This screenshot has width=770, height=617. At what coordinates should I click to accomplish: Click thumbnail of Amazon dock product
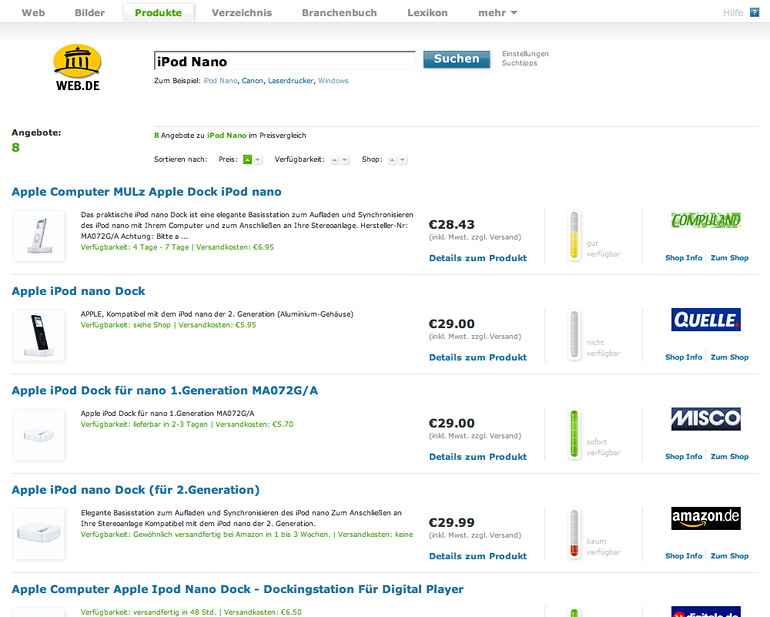click(39, 534)
